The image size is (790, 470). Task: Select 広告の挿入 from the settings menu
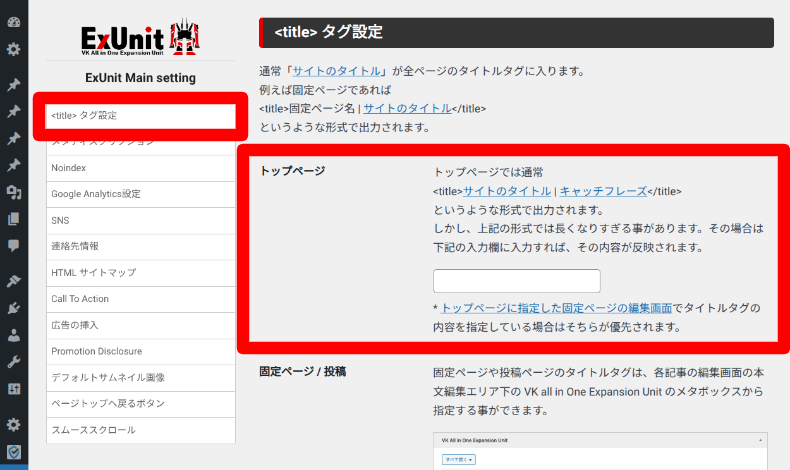141,325
